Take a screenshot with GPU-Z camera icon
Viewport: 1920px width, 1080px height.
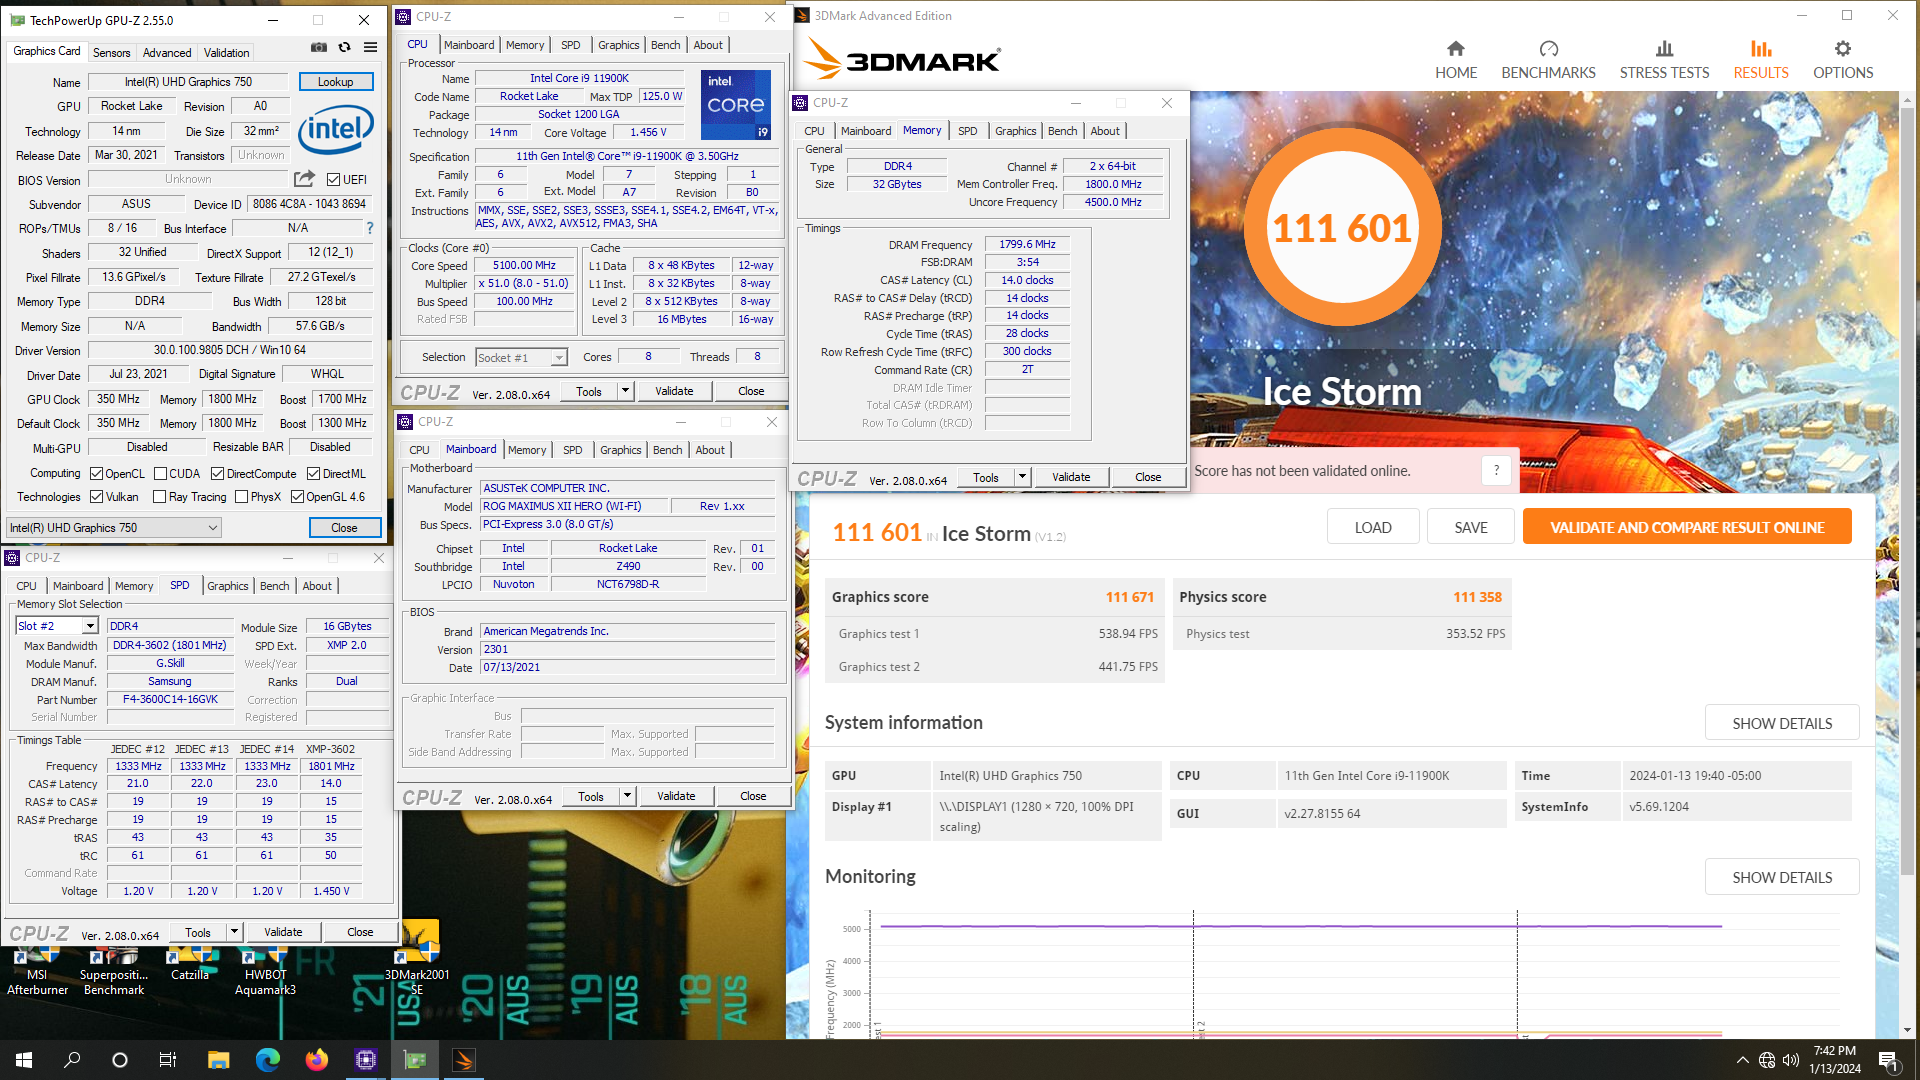pyautogui.click(x=319, y=47)
